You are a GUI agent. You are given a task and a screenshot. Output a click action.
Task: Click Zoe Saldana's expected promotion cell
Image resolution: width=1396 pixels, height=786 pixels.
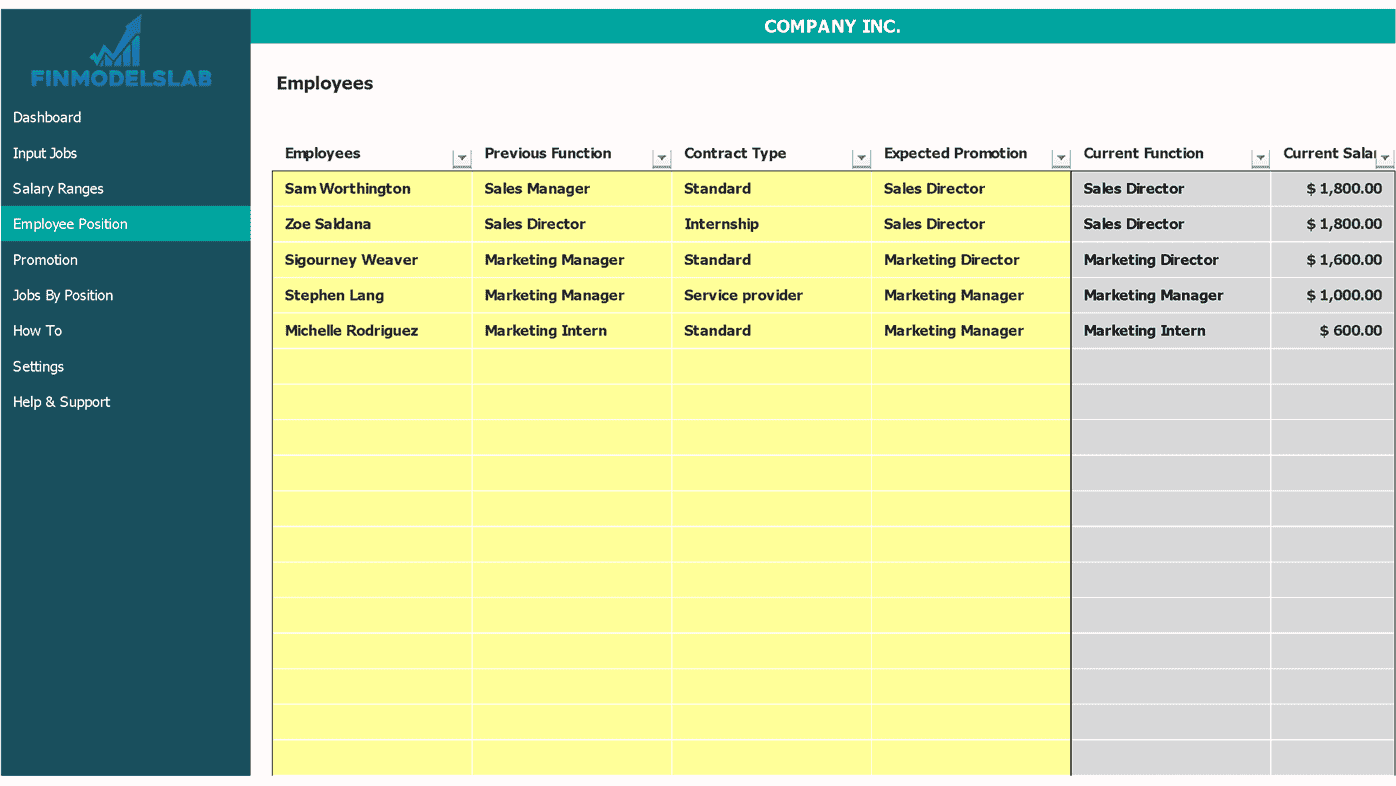coord(971,224)
